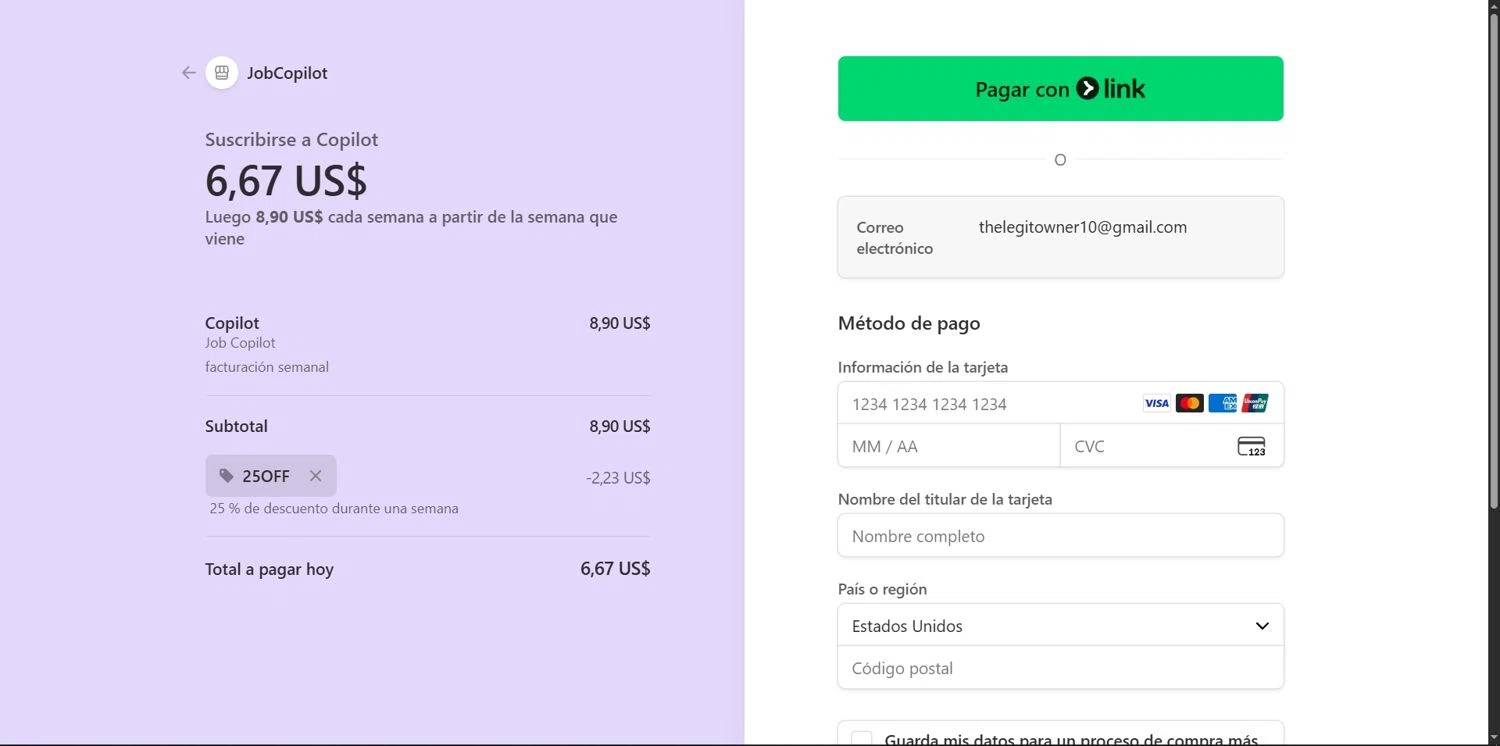
Task: Remove the 25OFF promo code
Action: pyautogui.click(x=315, y=476)
